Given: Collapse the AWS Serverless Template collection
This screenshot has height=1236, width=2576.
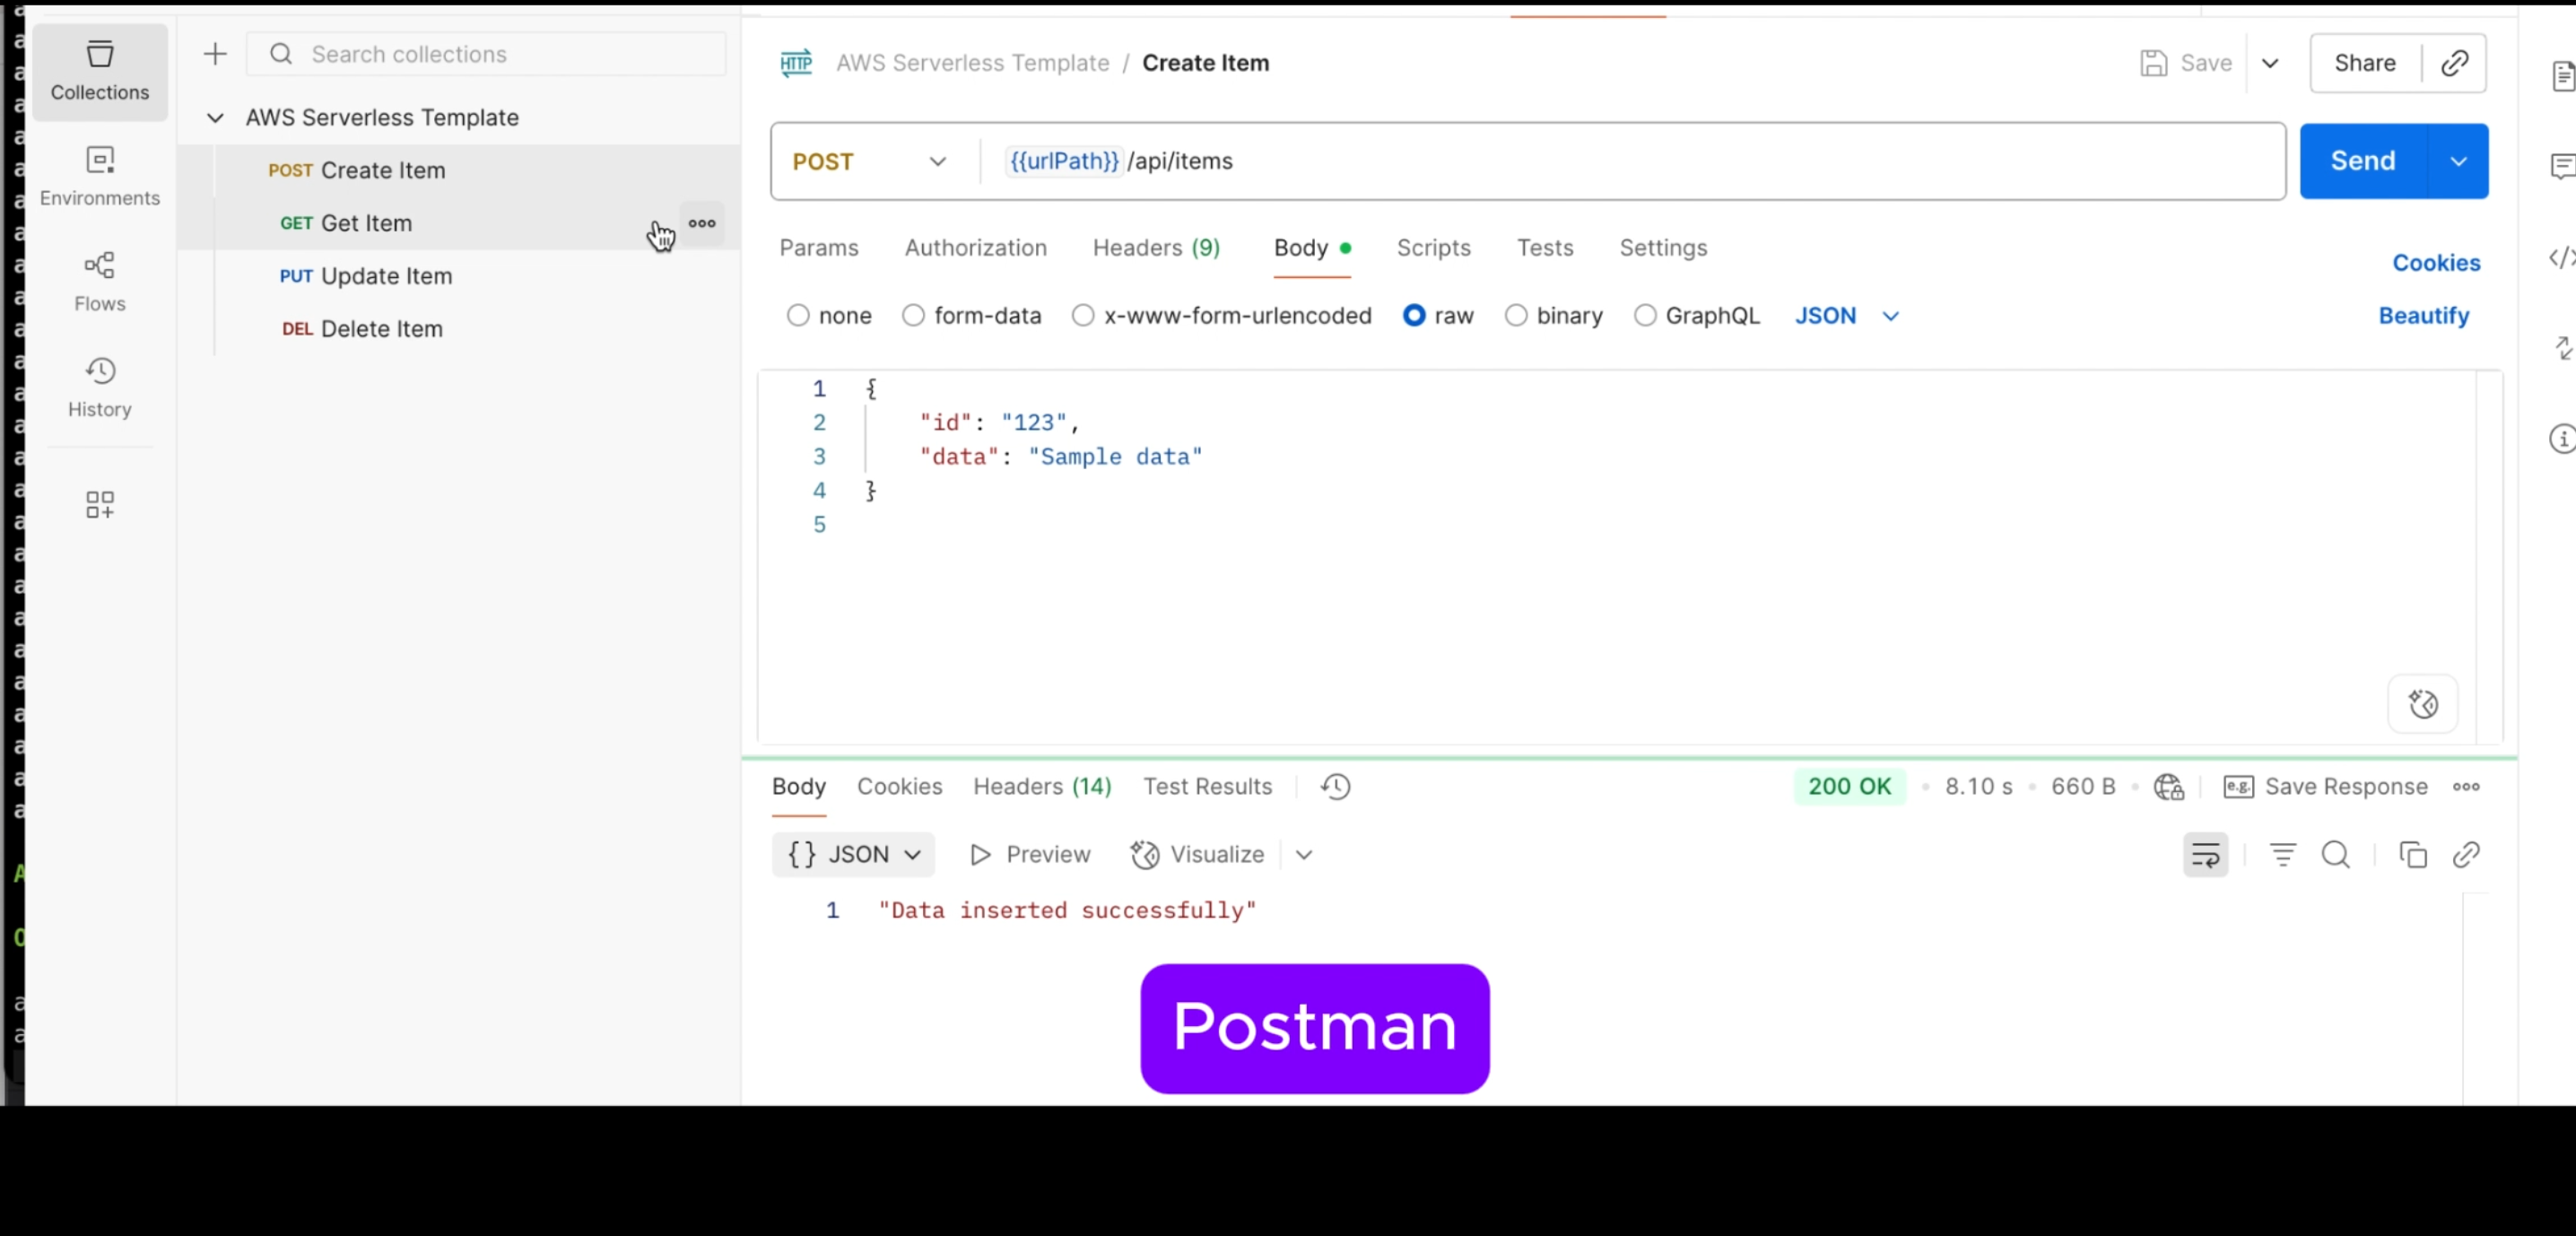Looking at the screenshot, I should coord(215,118).
